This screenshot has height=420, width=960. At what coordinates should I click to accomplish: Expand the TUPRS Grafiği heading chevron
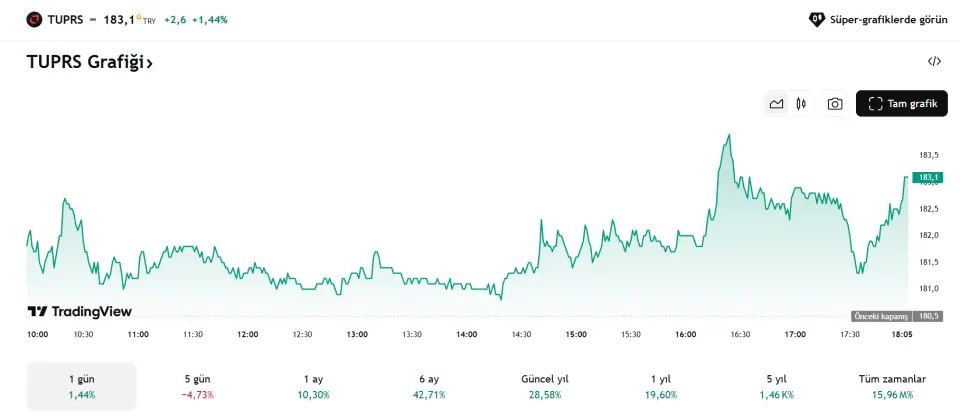150,63
